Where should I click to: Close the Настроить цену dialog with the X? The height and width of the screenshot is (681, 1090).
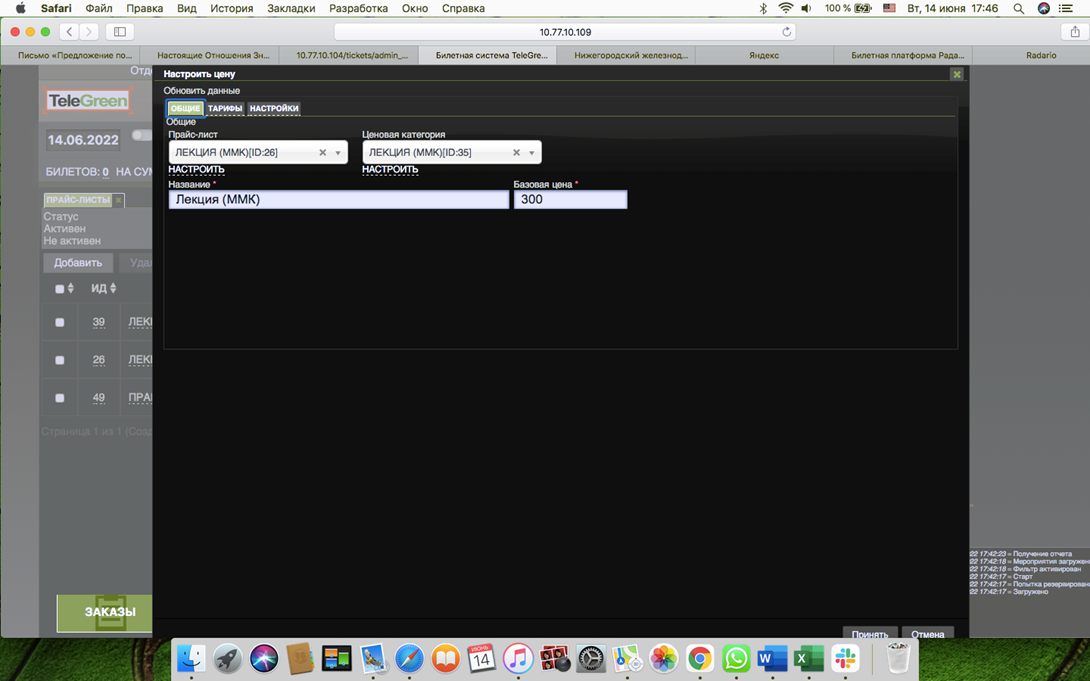(956, 74)
